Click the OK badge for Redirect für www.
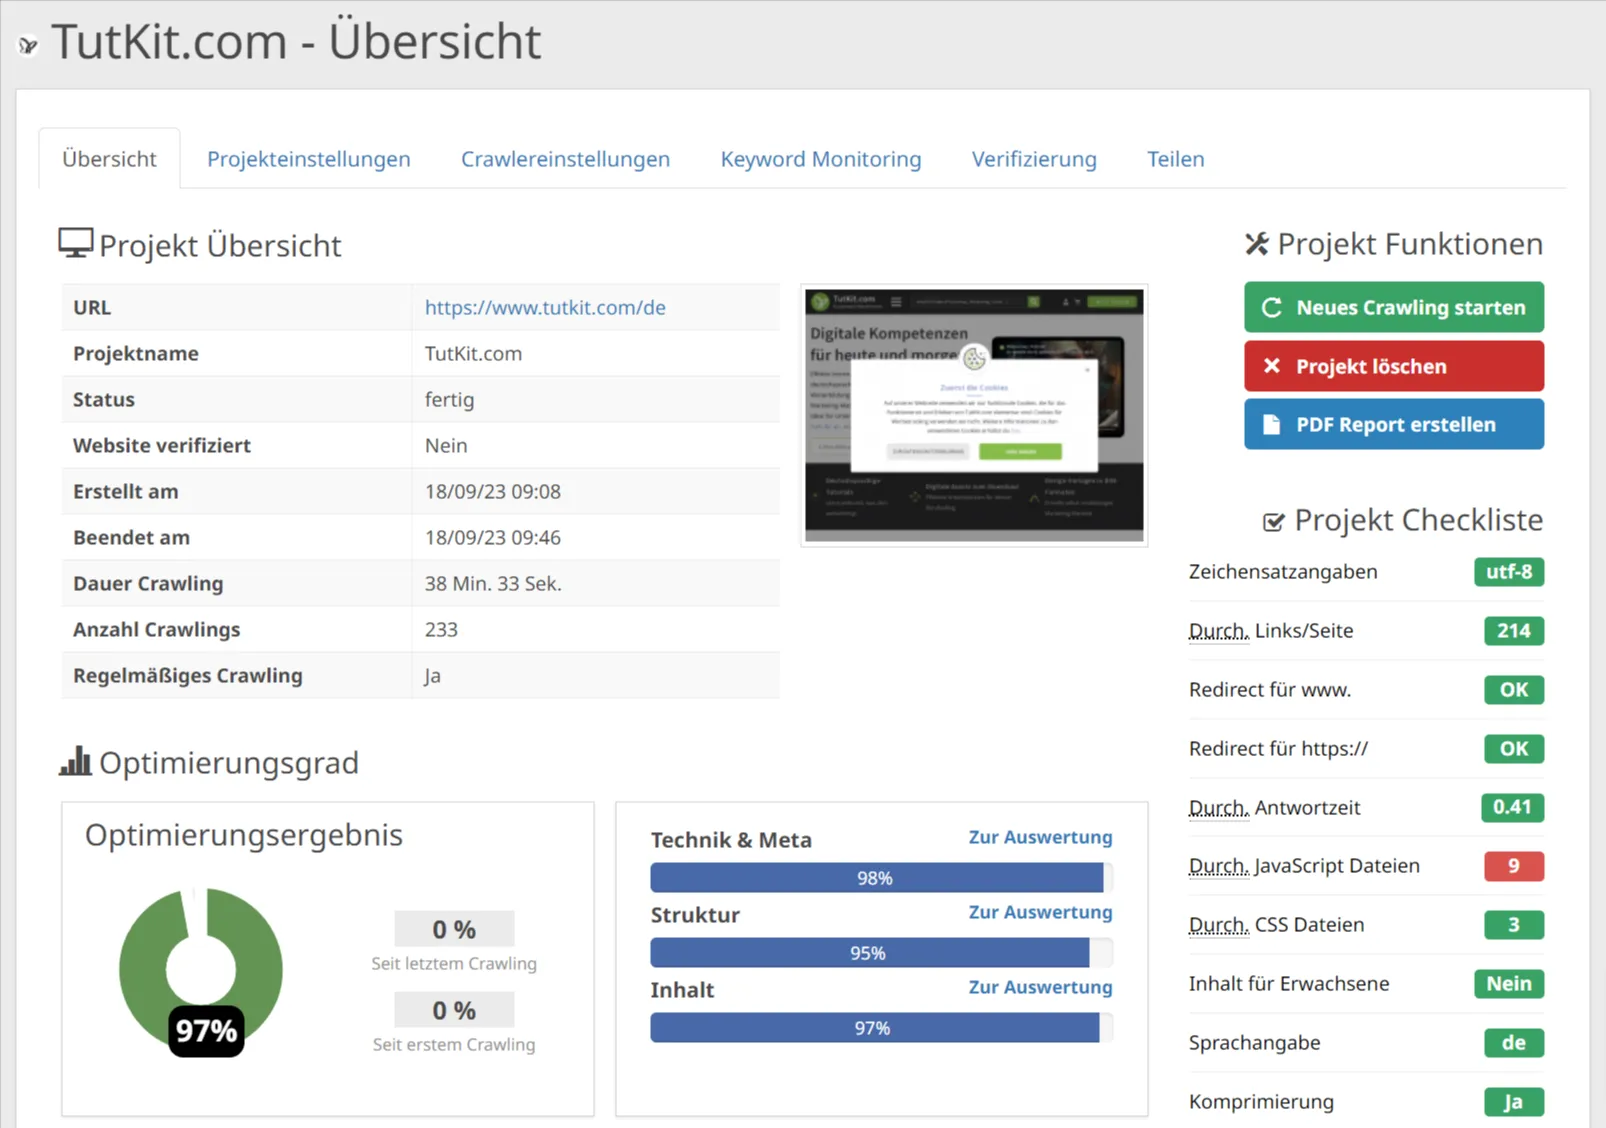The height and width of the screenshot is (1128, 1606). [1514, 689]
